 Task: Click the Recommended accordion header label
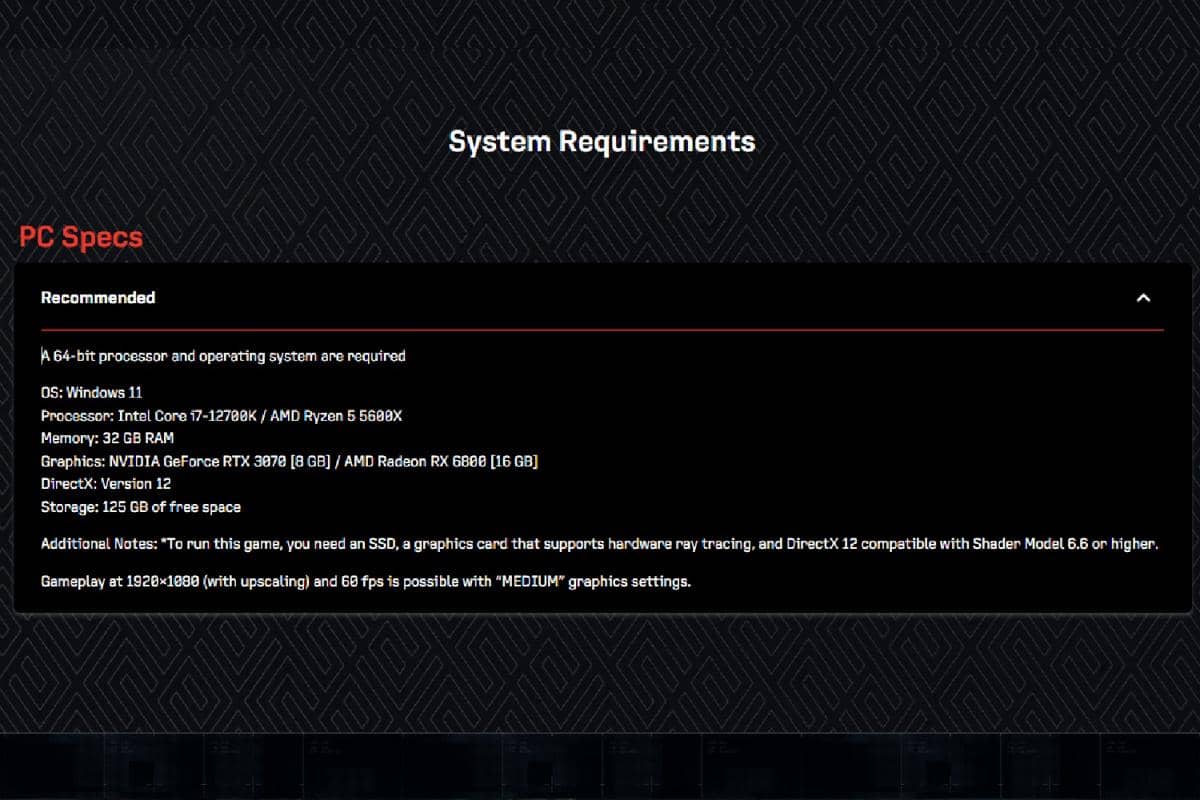click(x=98, y=298)
